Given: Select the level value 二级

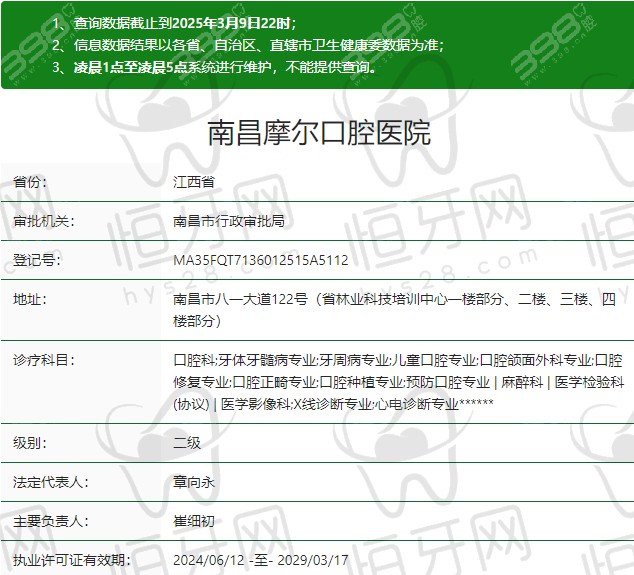Looking at the screenshot, I should pyautogui.click(x=187, y=443).
